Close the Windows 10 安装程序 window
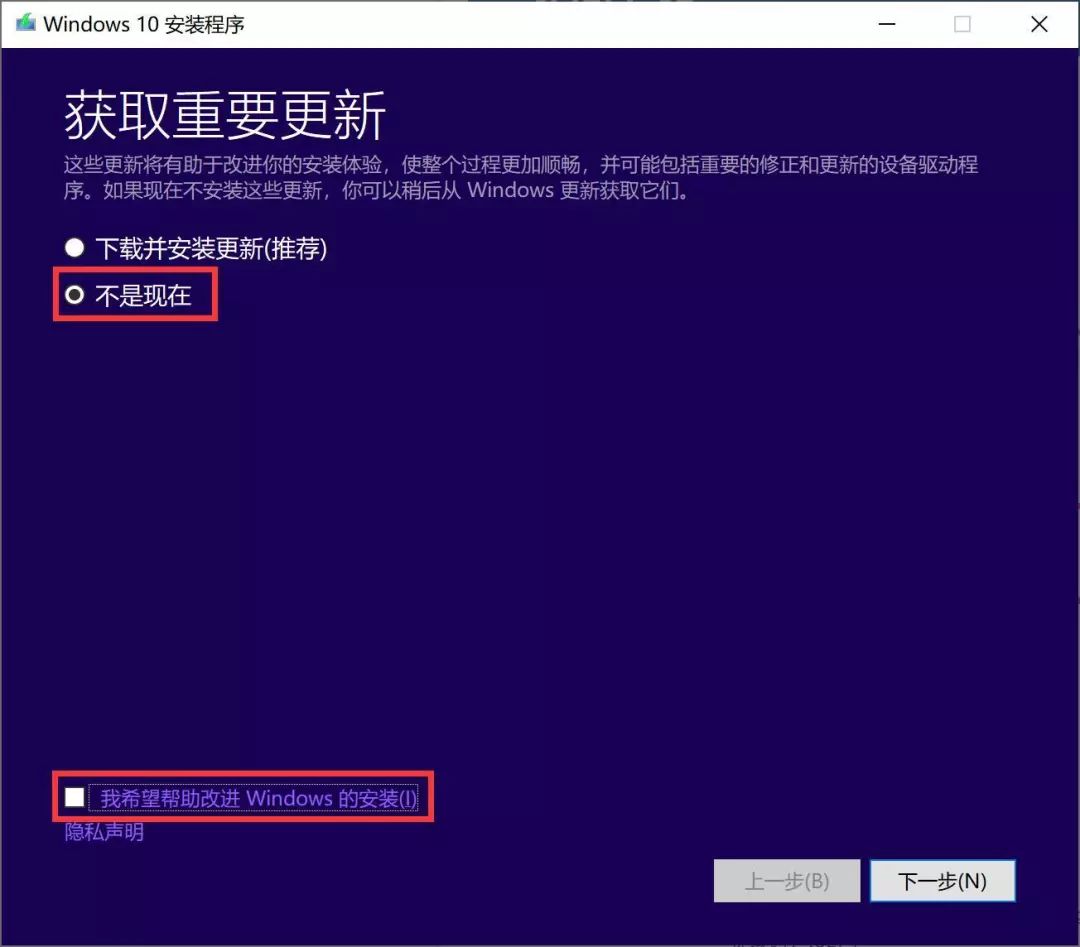The height and width of the screenshot is (947, 1080). tap(1039, 24)
